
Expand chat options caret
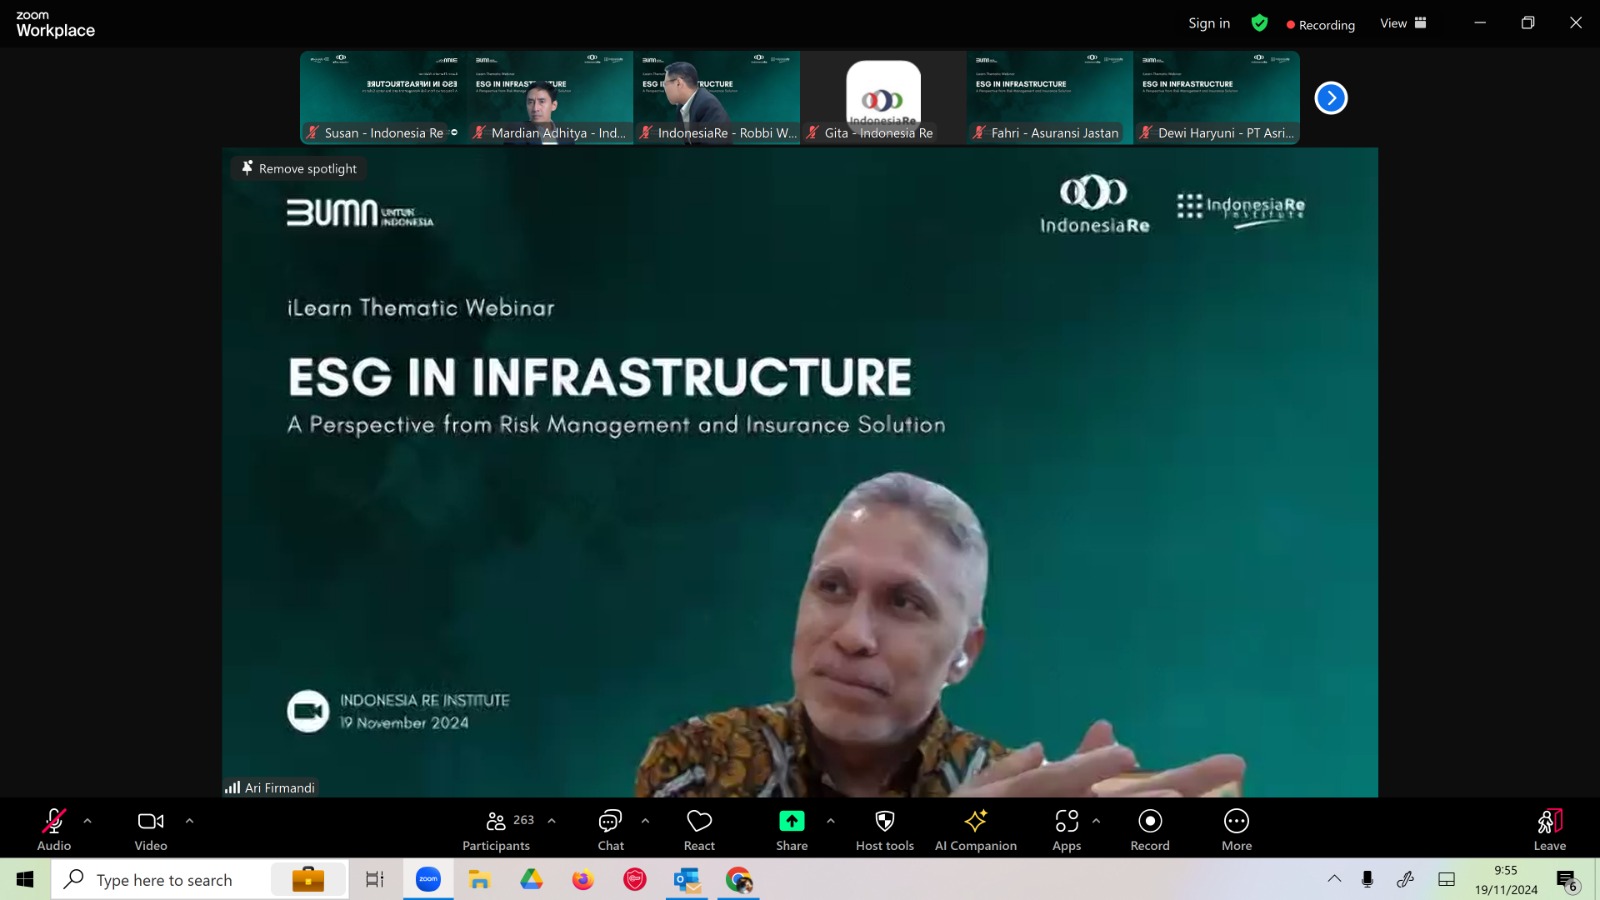point(645,821)
